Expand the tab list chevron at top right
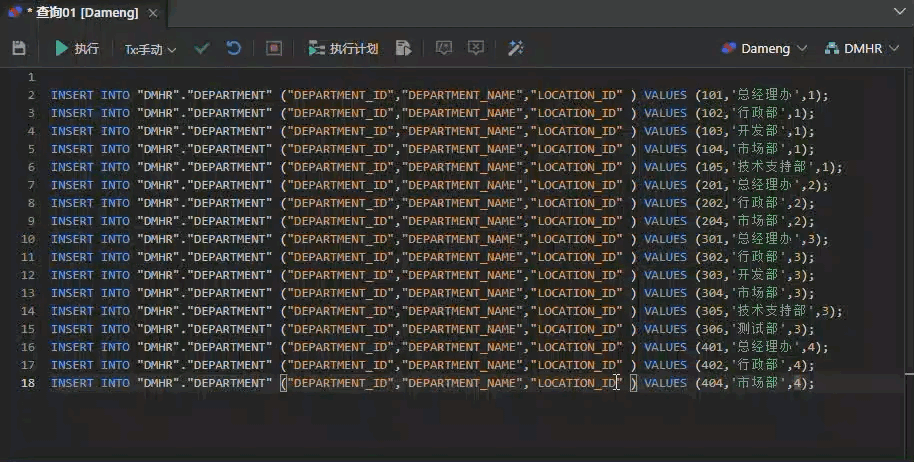Viewport: 914px width, 462px height. (899, 11)
